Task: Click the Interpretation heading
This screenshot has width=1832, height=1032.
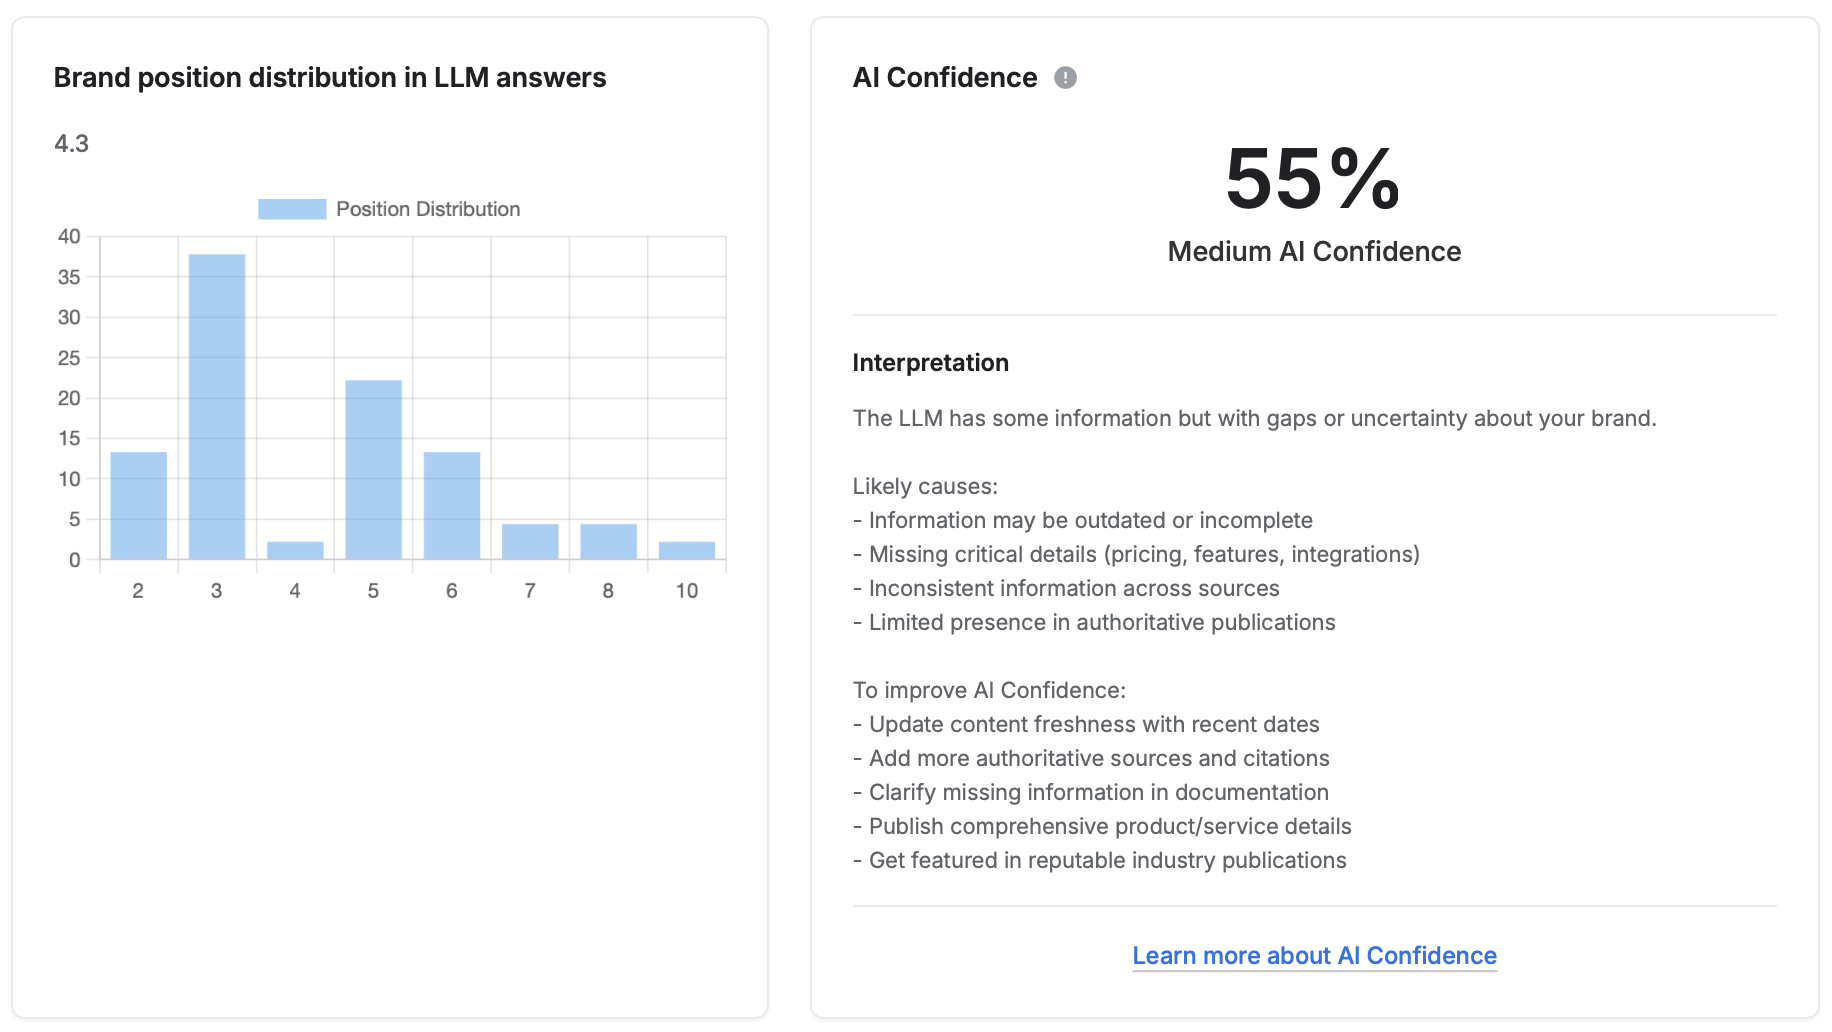Action: [x=930, y=363]
